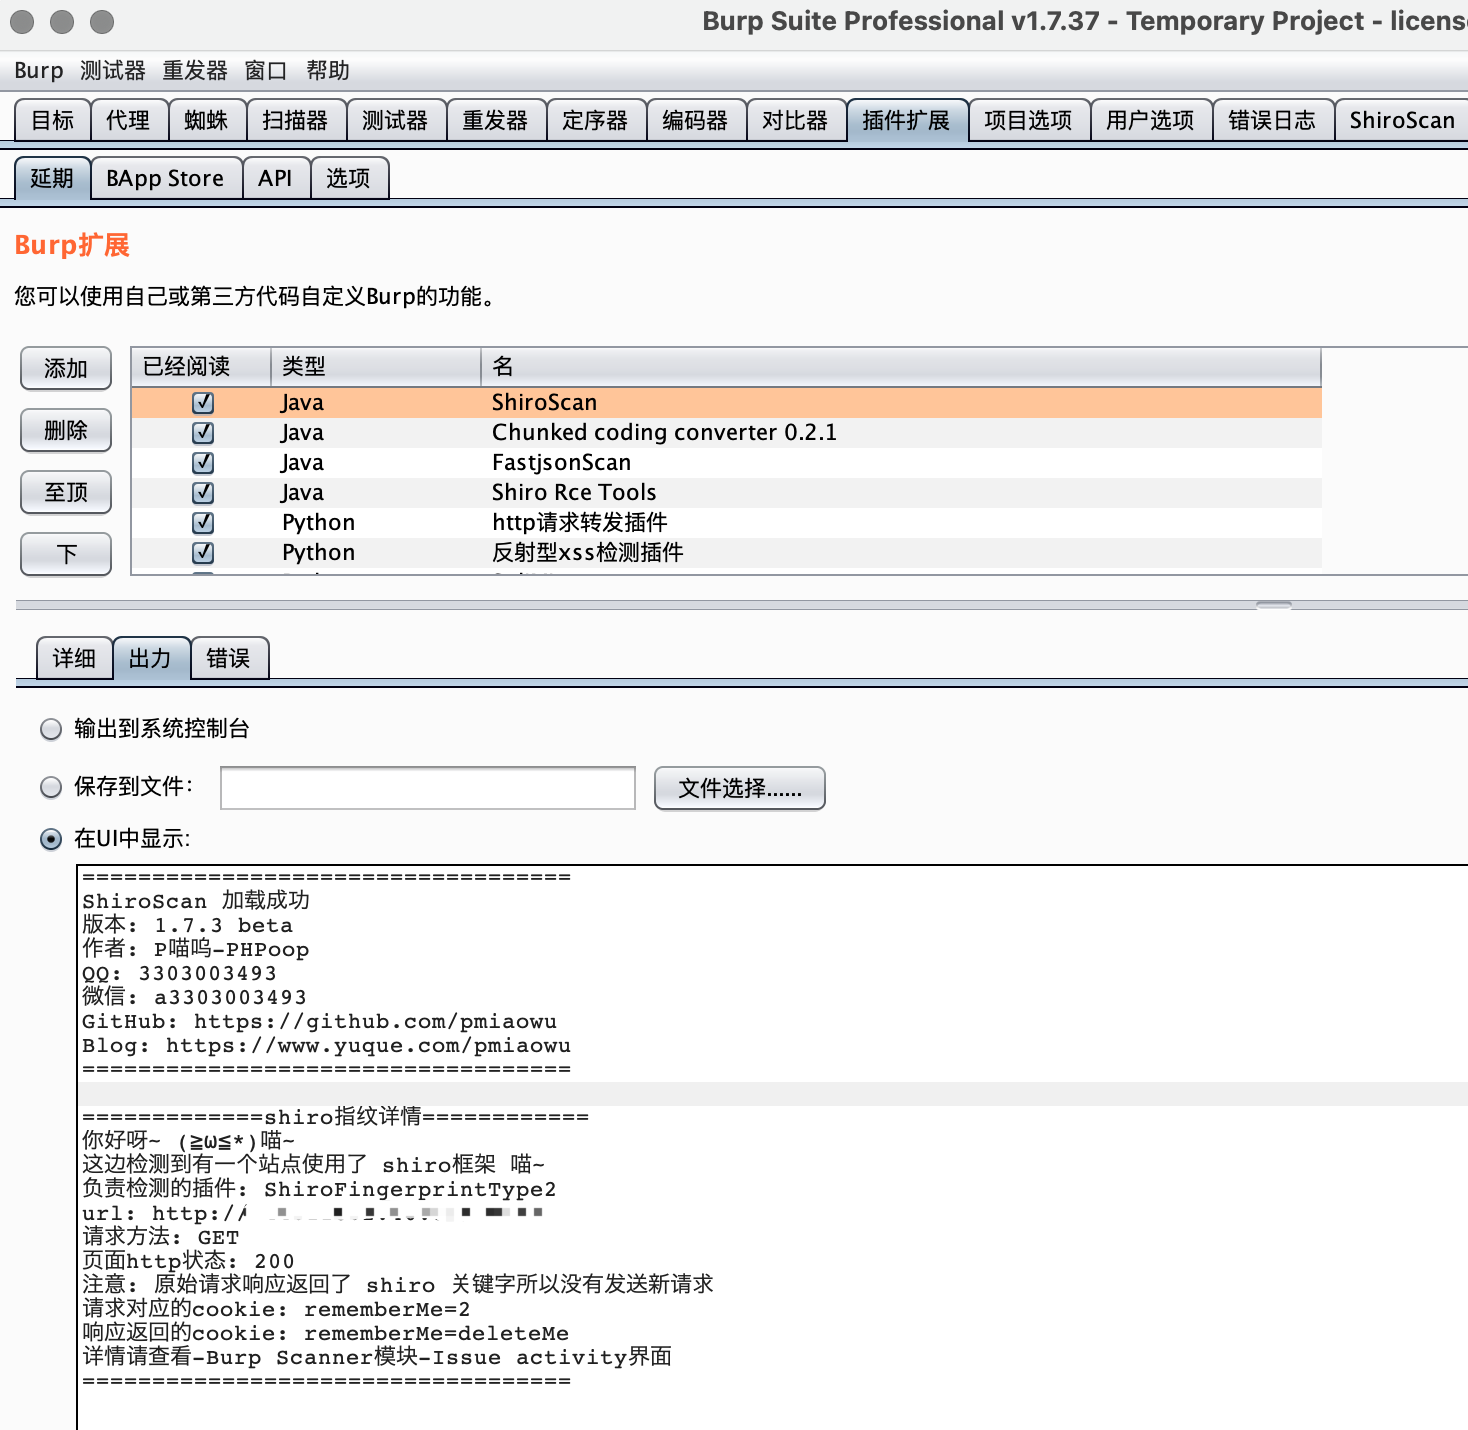Open the API sub-tab

coord(276,179)
